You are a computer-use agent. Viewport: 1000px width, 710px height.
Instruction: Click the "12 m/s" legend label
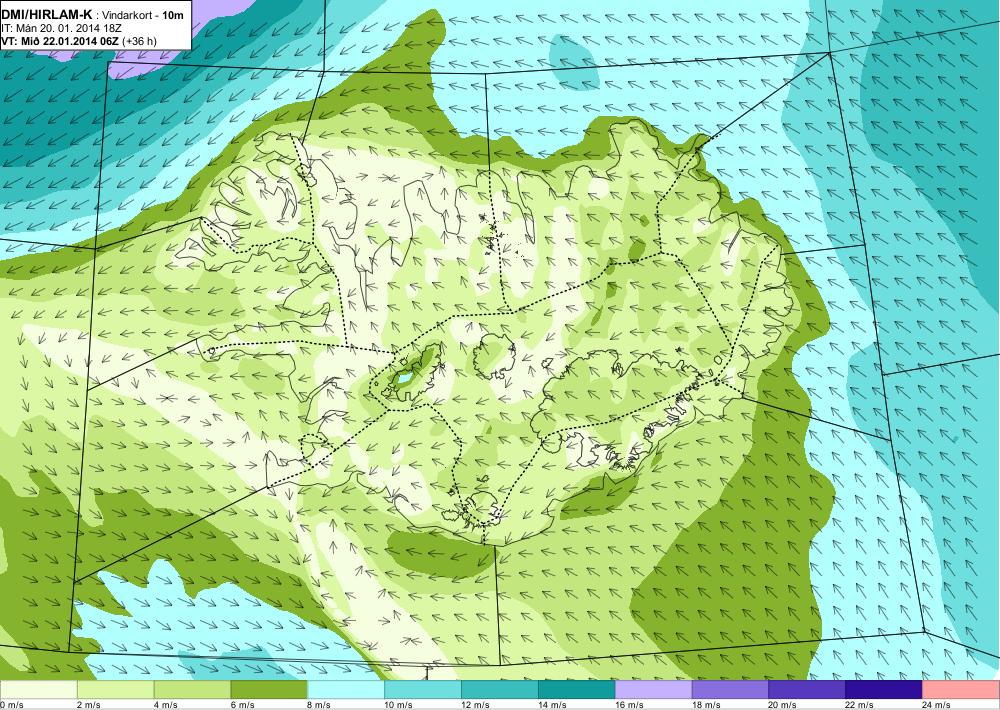[476, 705]
